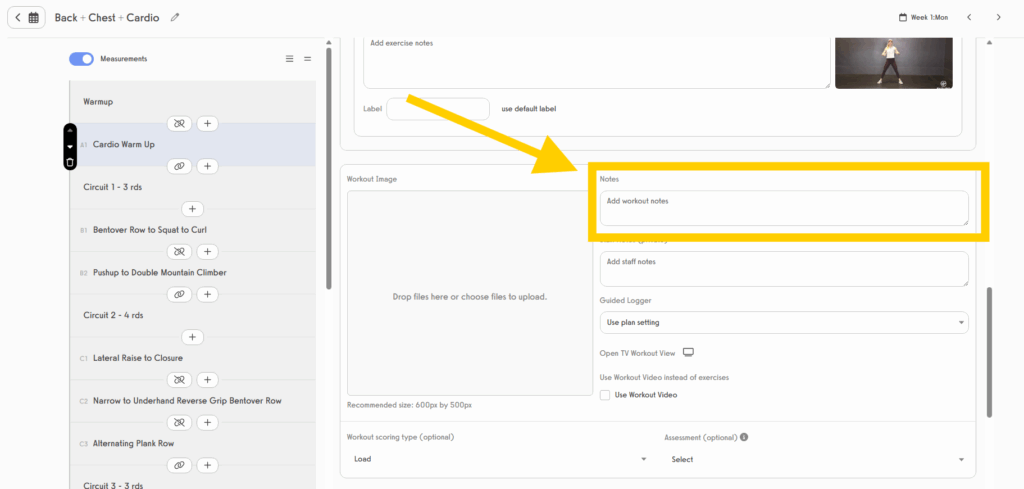The height and width of the screenshot is (489, 1024).
Task: Open the Workout scoring type Load dropdown
Action: click(499, 459)
